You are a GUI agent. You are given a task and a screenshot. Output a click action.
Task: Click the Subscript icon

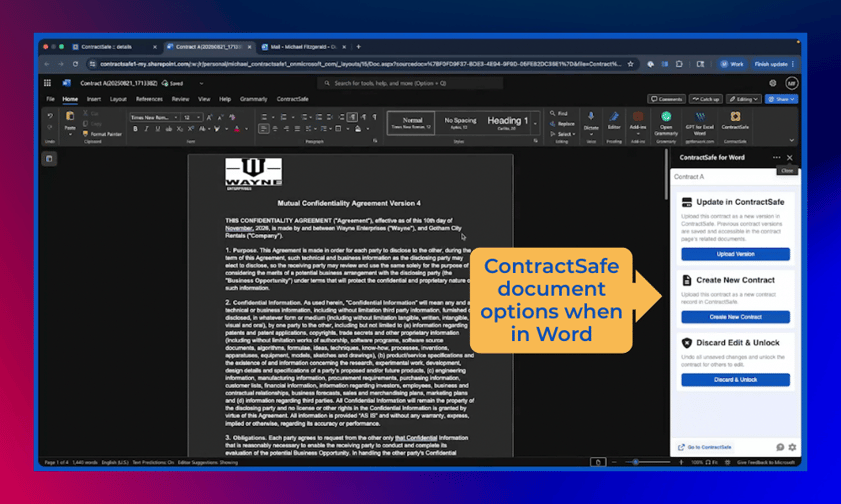click(180, 129)
